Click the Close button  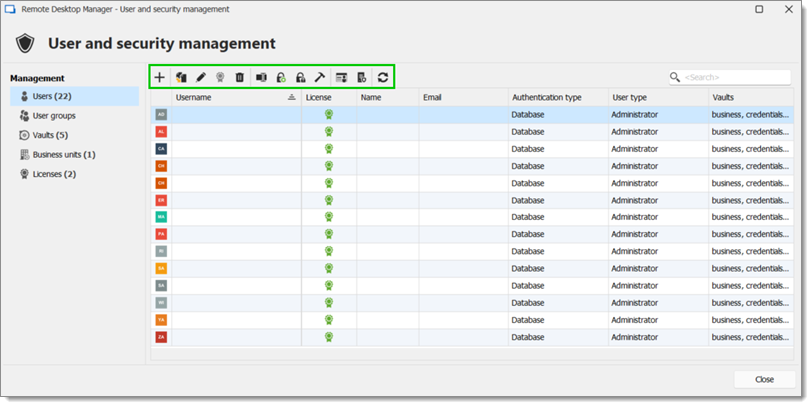click(x=764, y=380)
